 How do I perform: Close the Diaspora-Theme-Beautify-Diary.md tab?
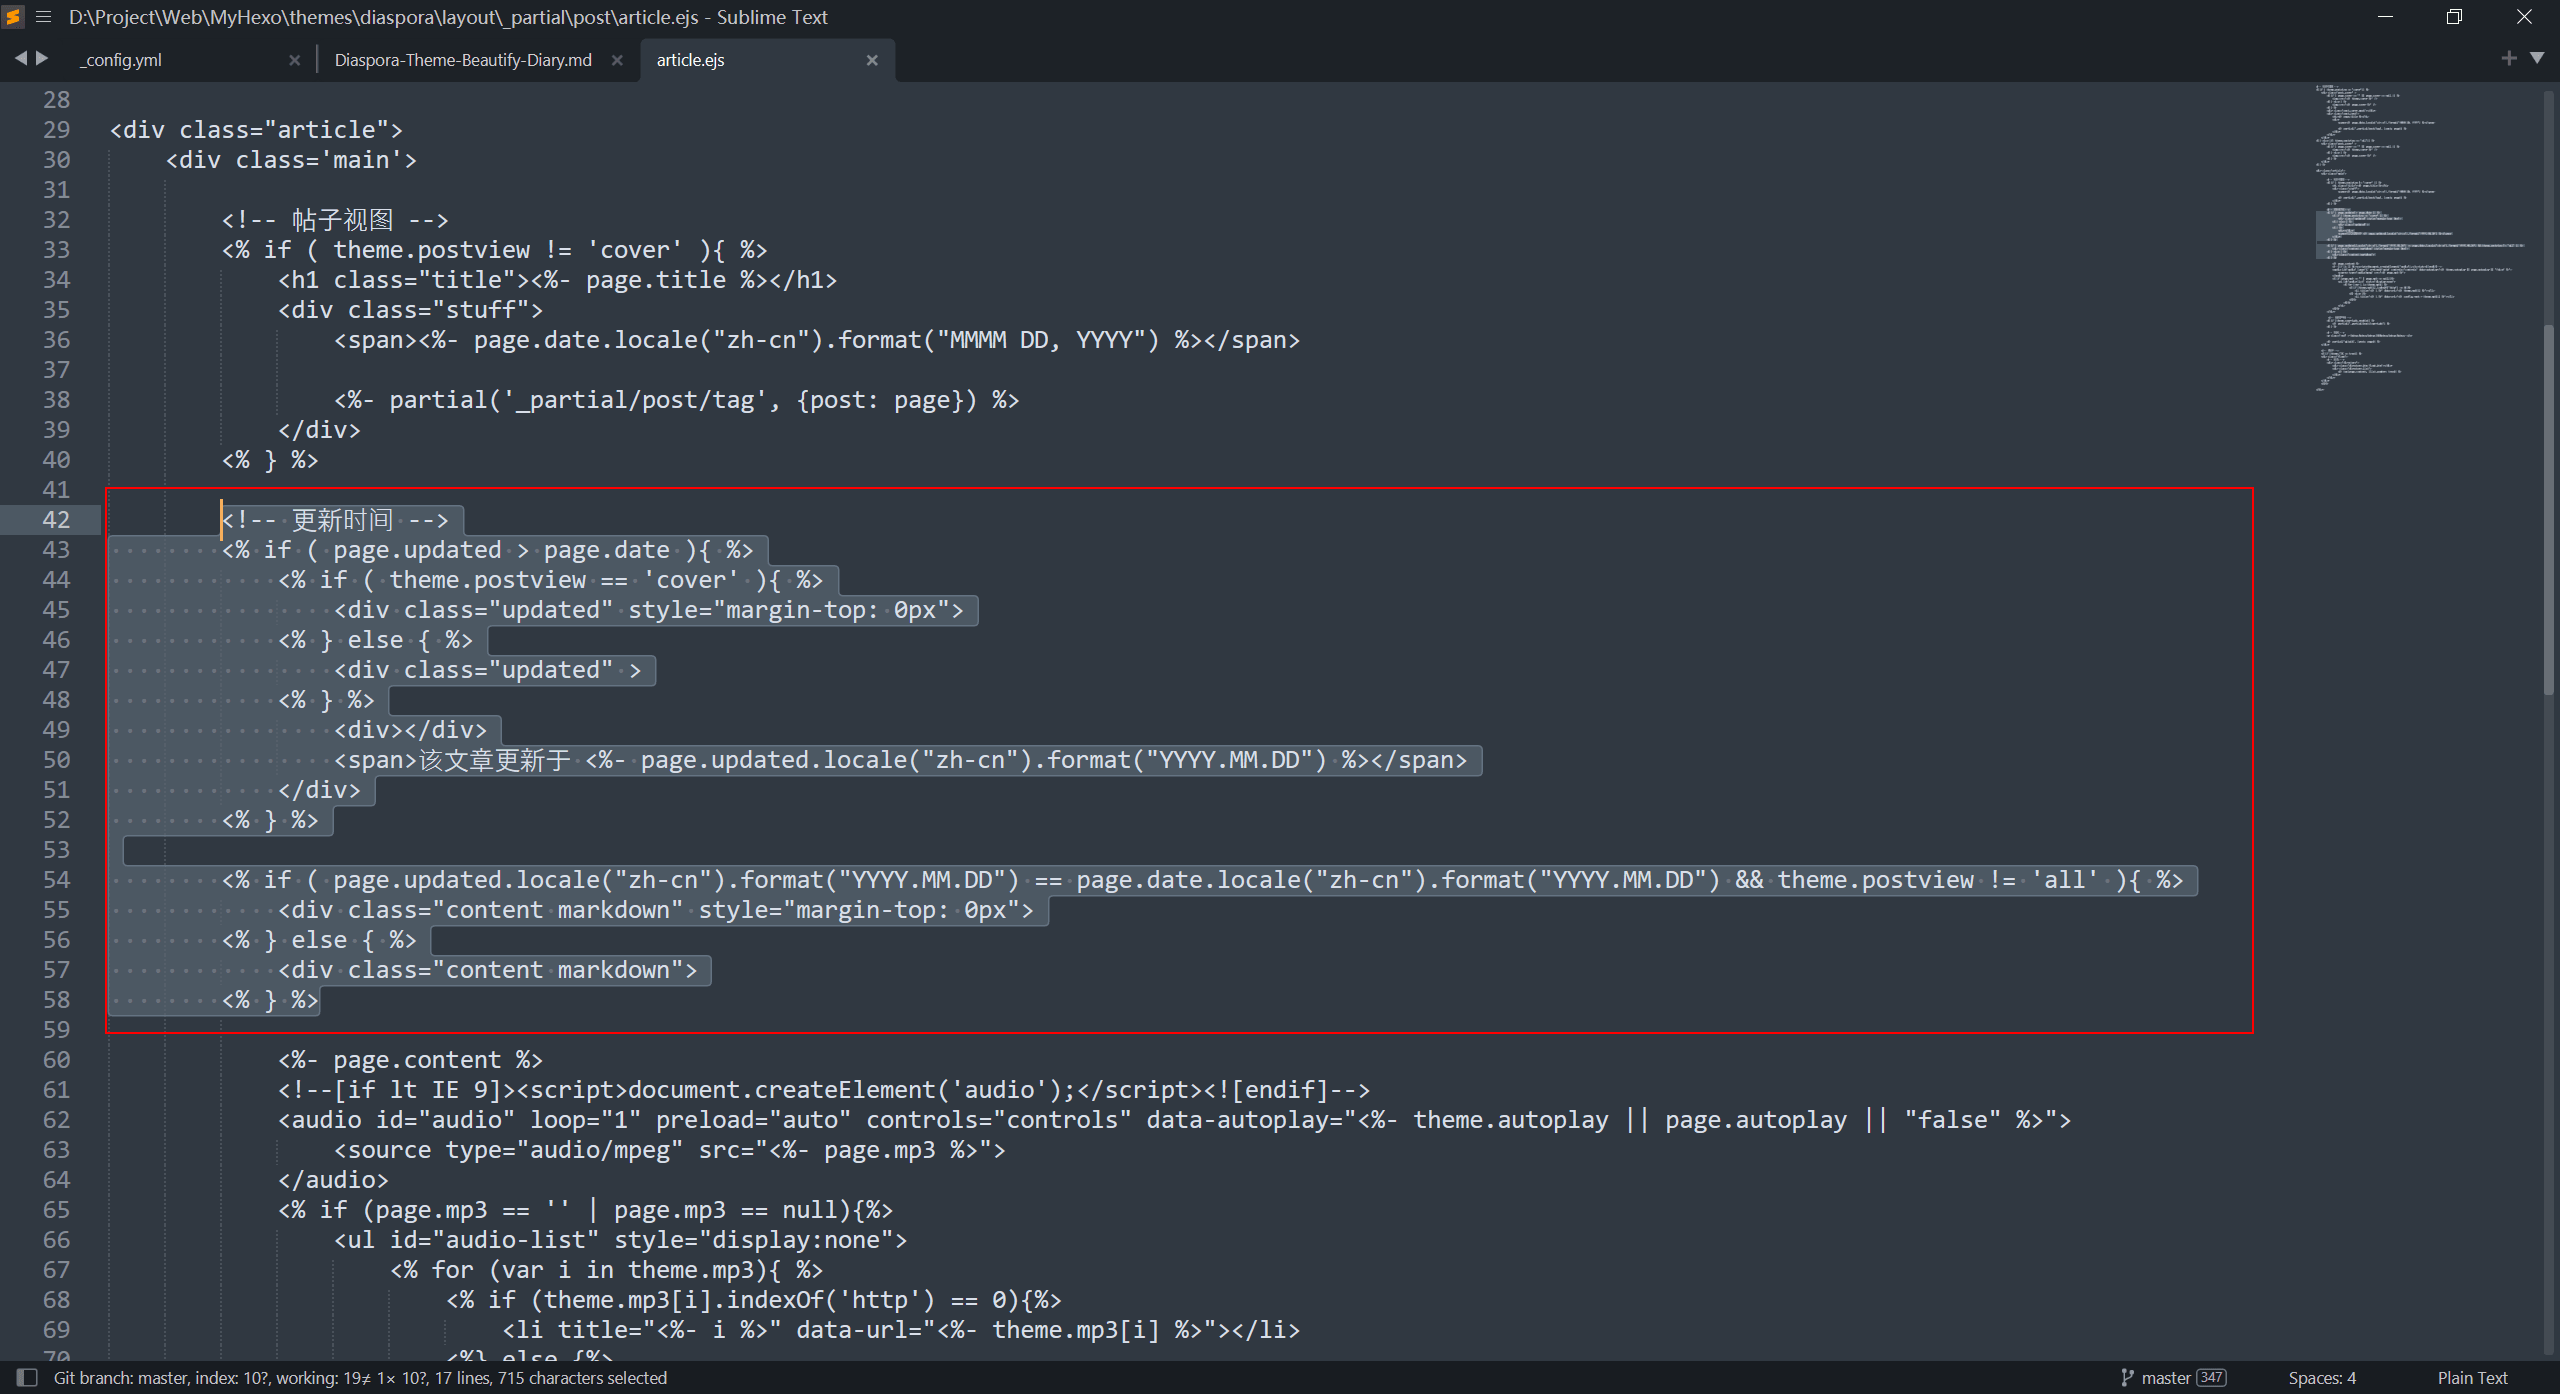(x=617, y=60)
